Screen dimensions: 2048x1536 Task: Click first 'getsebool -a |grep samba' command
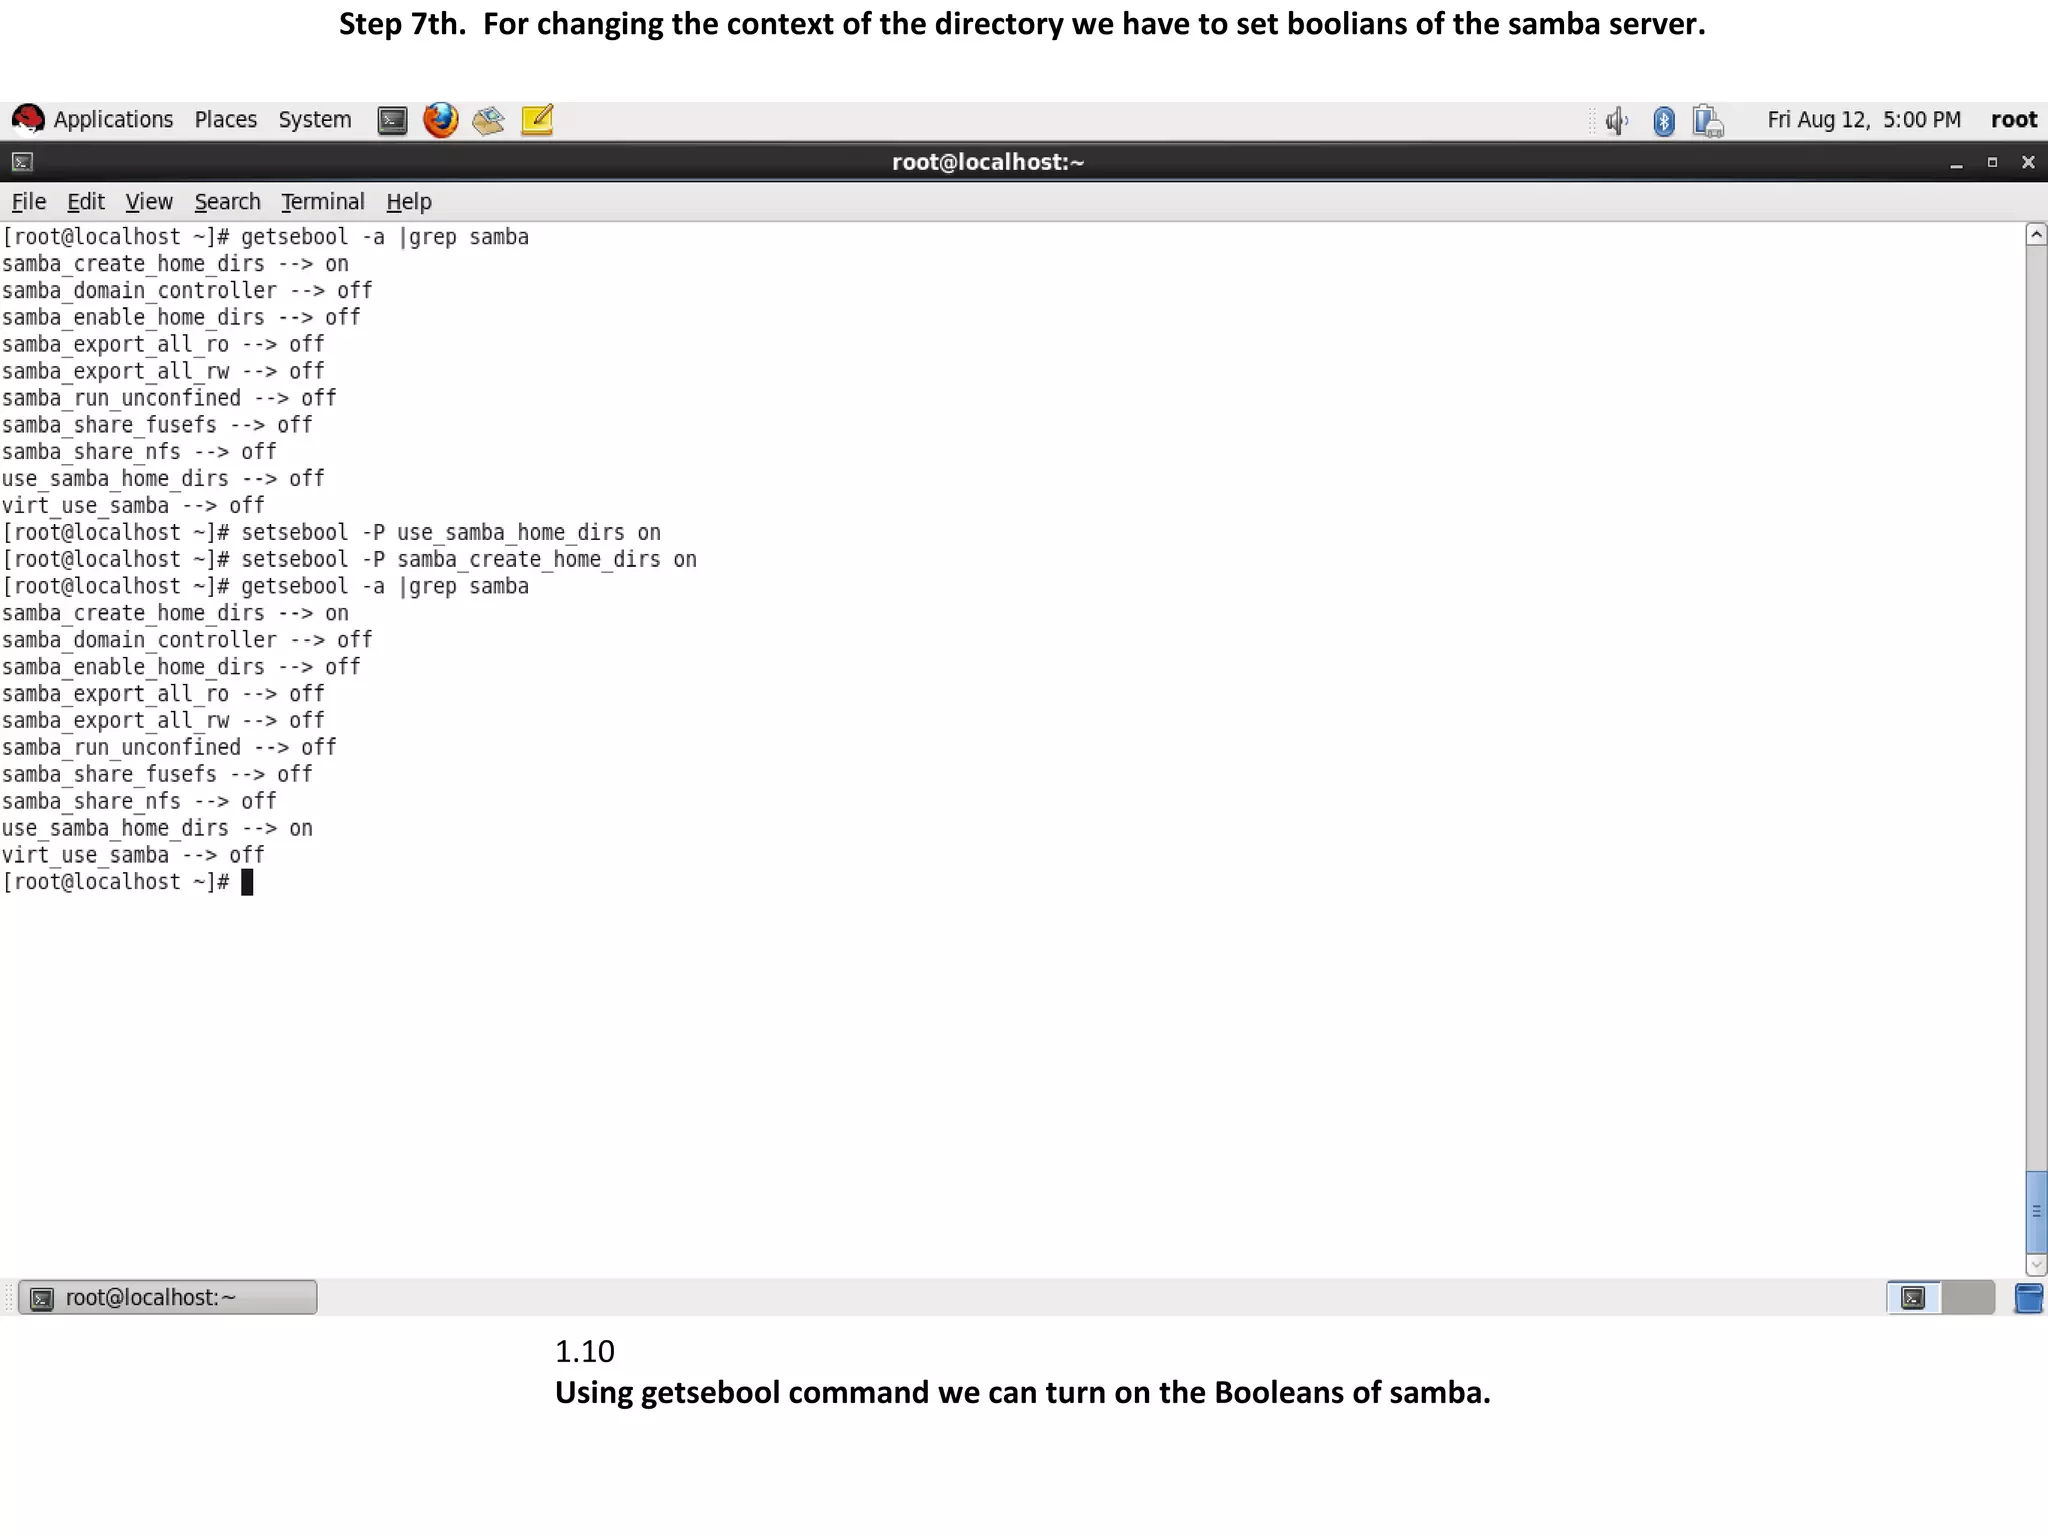[x=385, y=237]
